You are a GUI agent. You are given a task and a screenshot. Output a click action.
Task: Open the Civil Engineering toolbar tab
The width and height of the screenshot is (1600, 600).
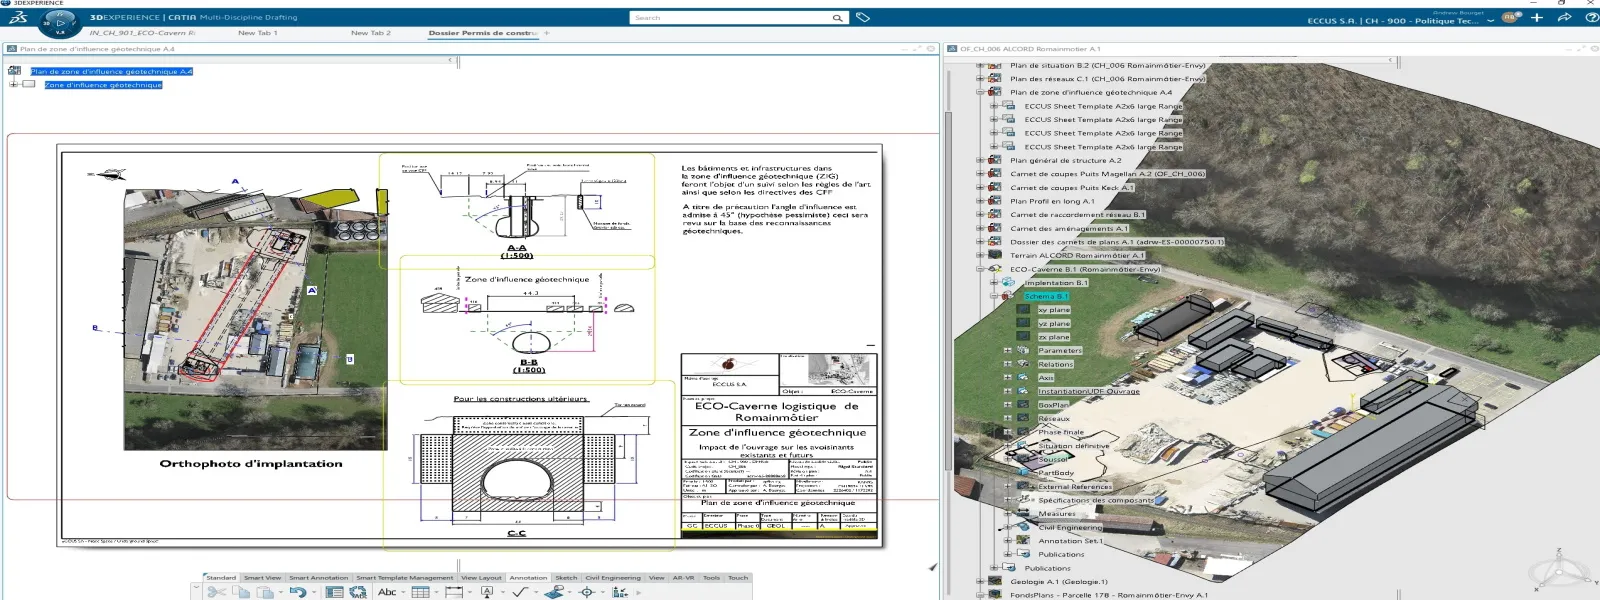point(613,577)
